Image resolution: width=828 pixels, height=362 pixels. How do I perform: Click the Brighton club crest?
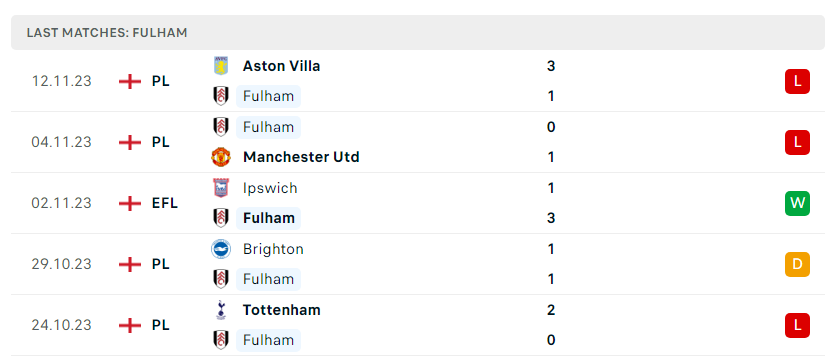click(x=220, y=249)
